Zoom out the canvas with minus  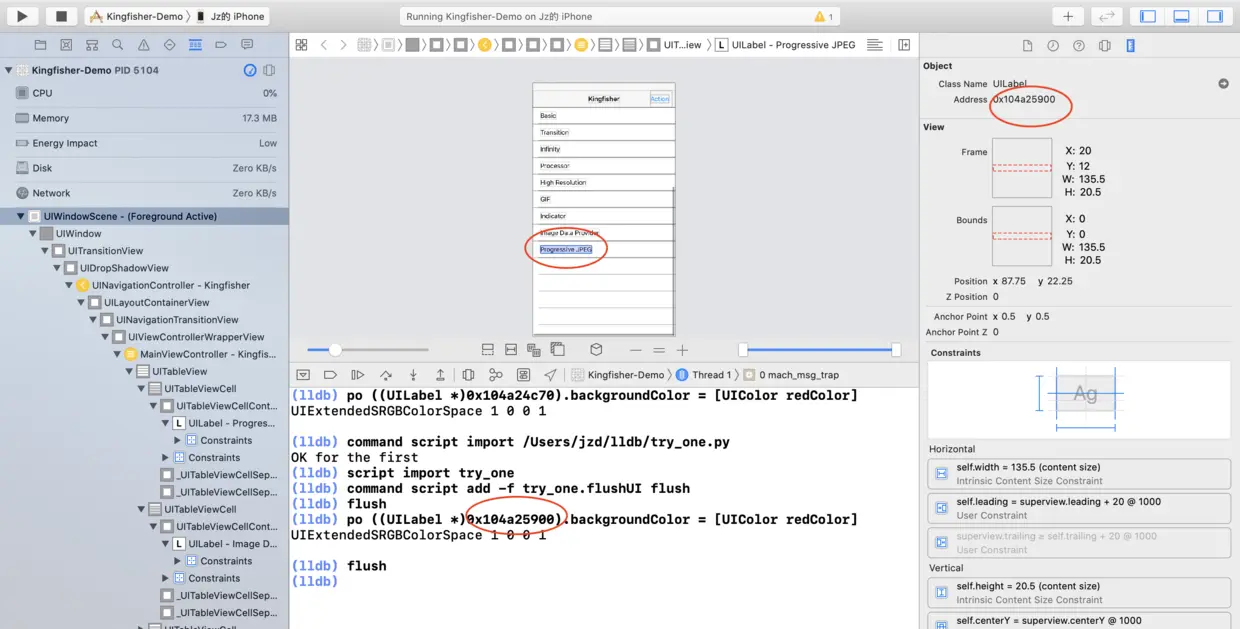[x=635, y=350]
